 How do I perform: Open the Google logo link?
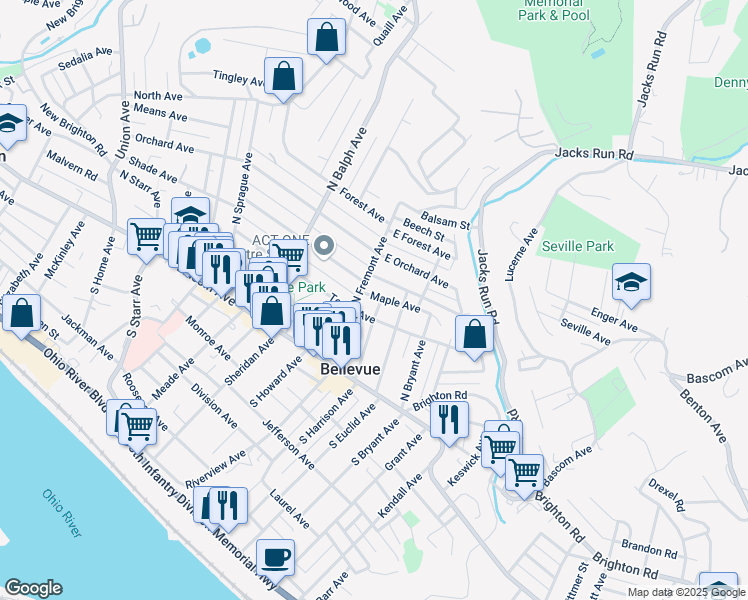click(33, 588)
